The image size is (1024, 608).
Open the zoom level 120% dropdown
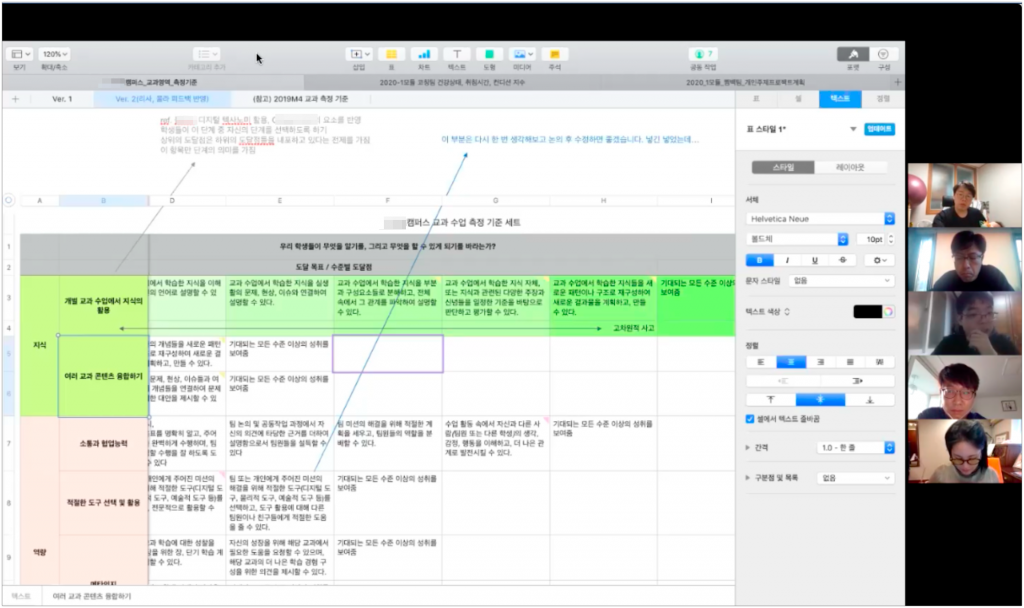tap(55, 54)
